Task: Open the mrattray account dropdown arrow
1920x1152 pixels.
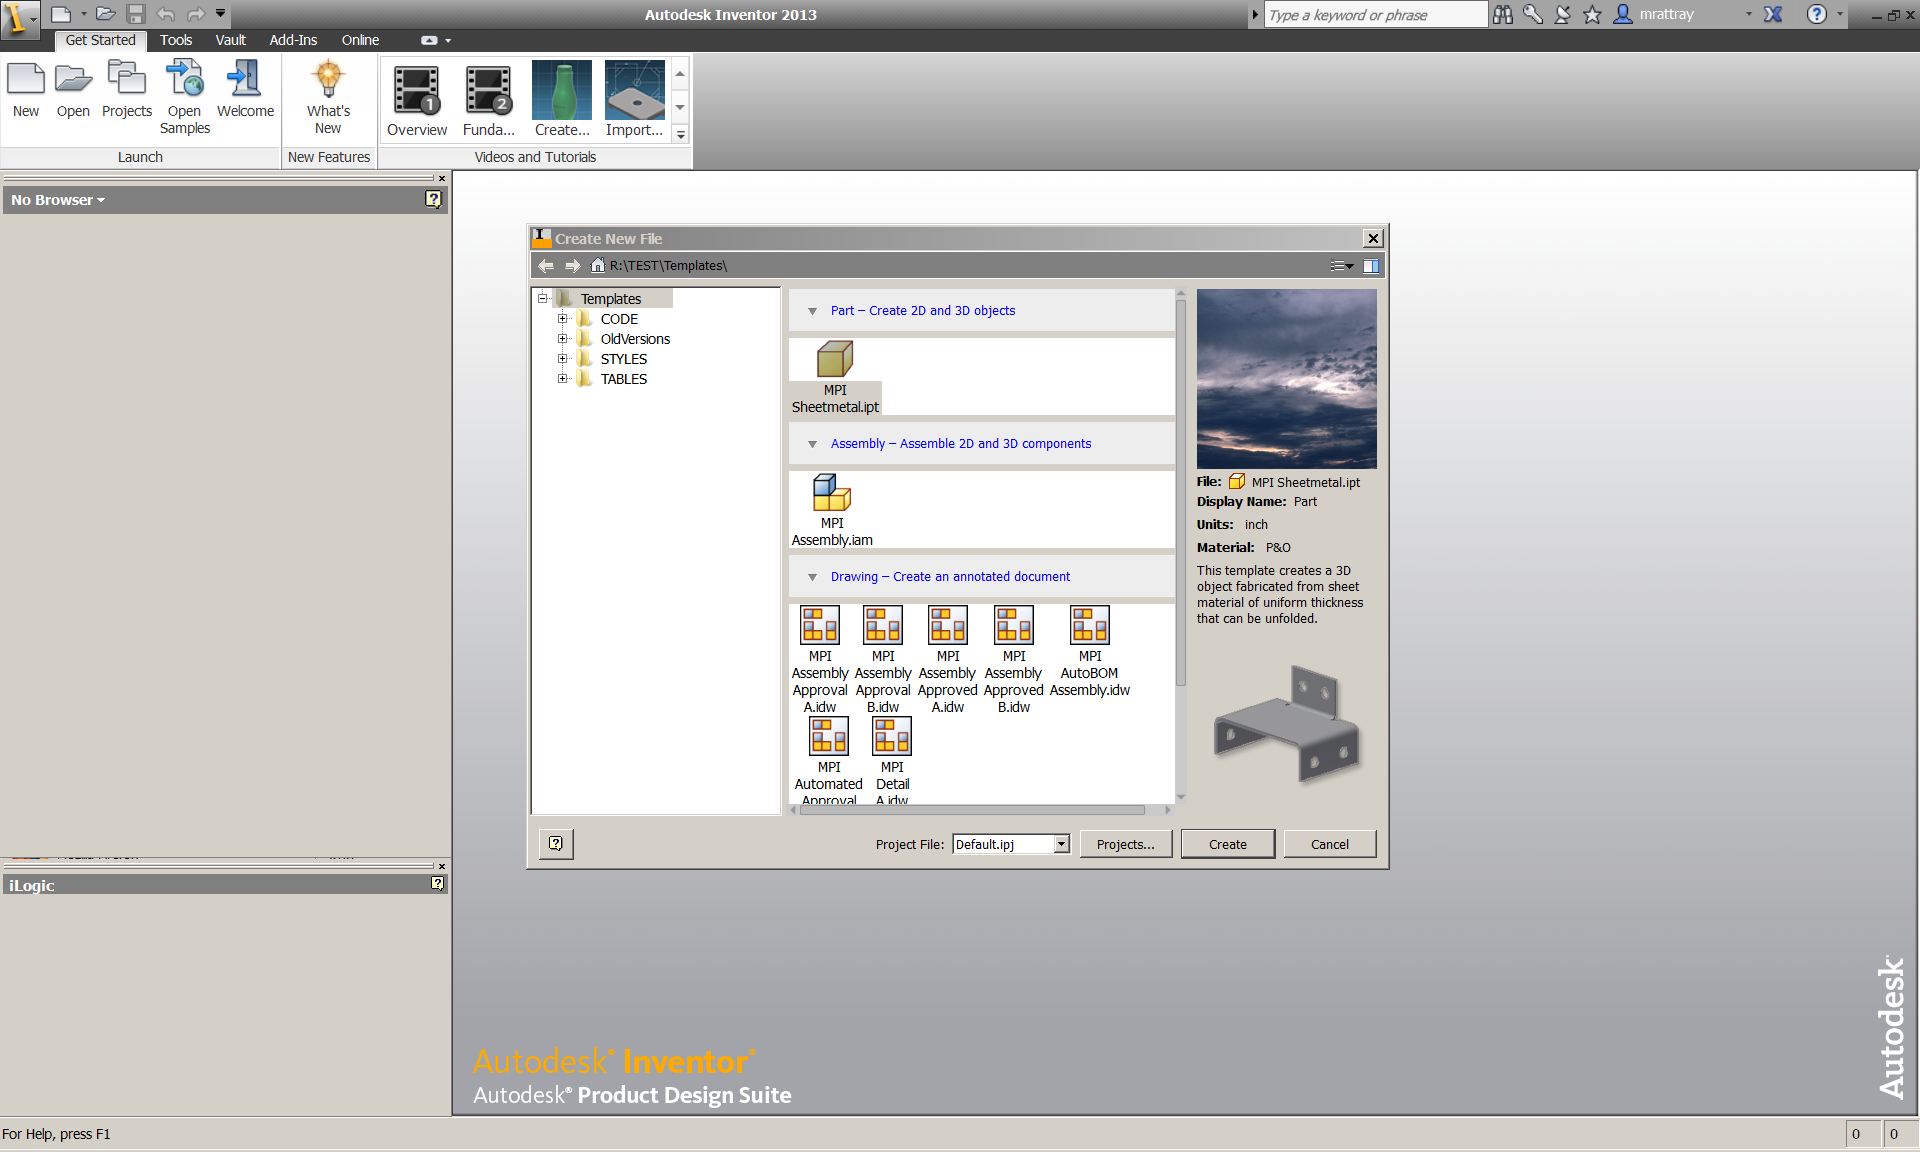Action: 1749,14
